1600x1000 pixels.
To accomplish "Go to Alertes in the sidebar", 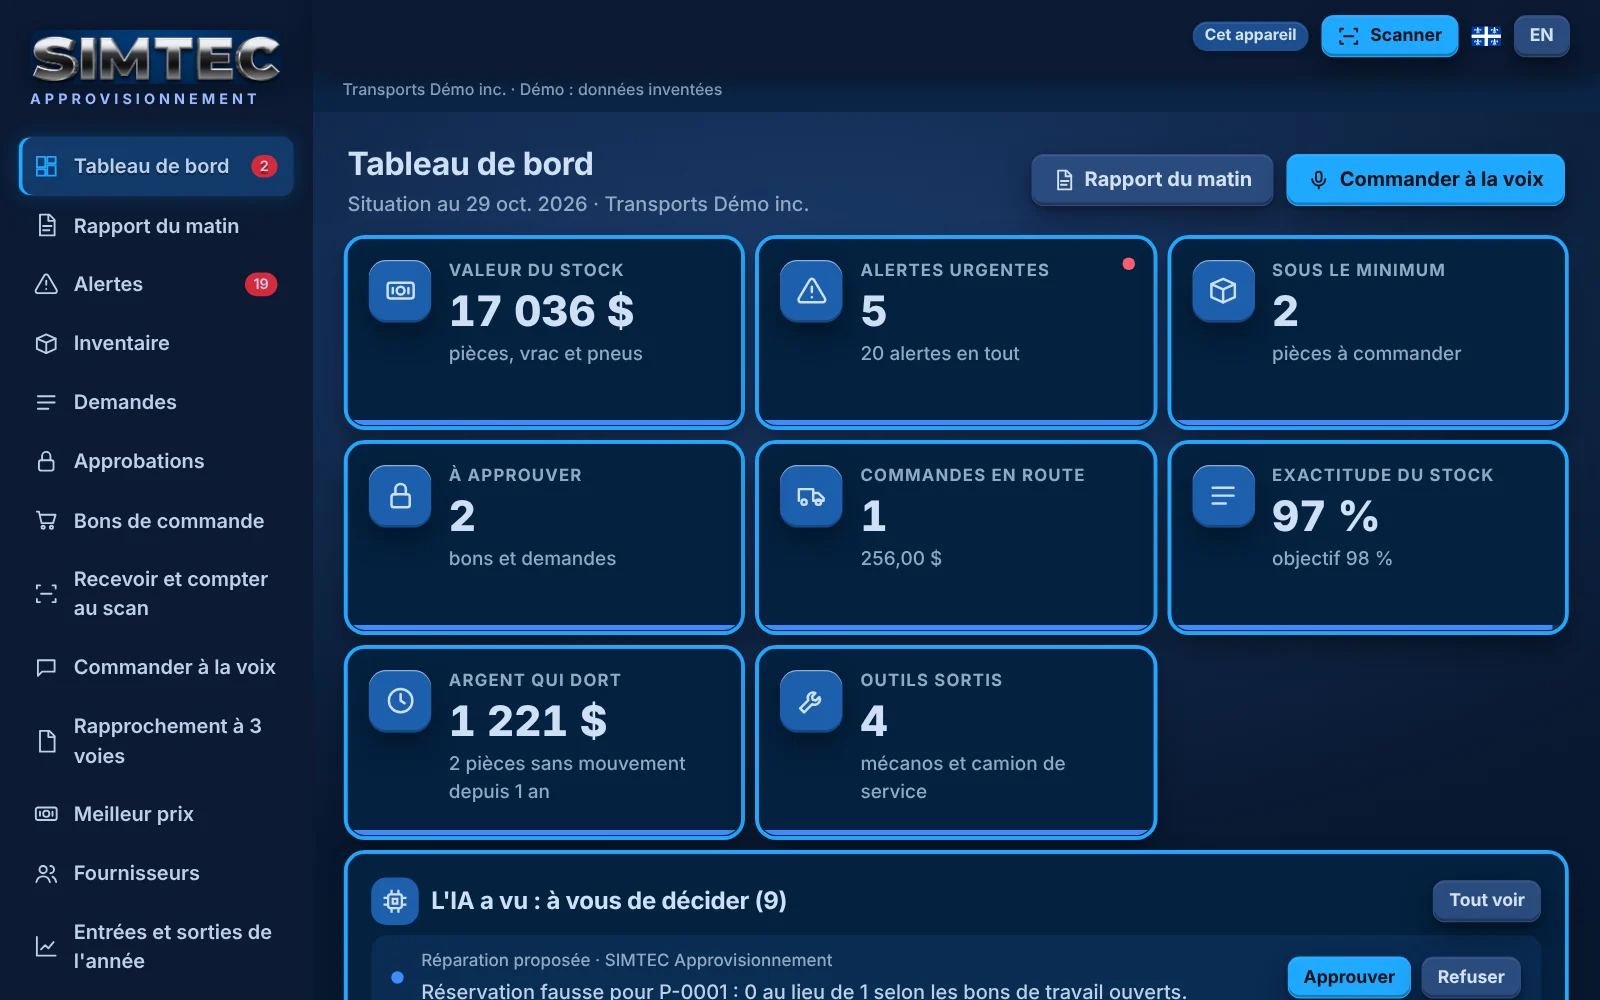I will pyautogui.click(x=156, y=284).
